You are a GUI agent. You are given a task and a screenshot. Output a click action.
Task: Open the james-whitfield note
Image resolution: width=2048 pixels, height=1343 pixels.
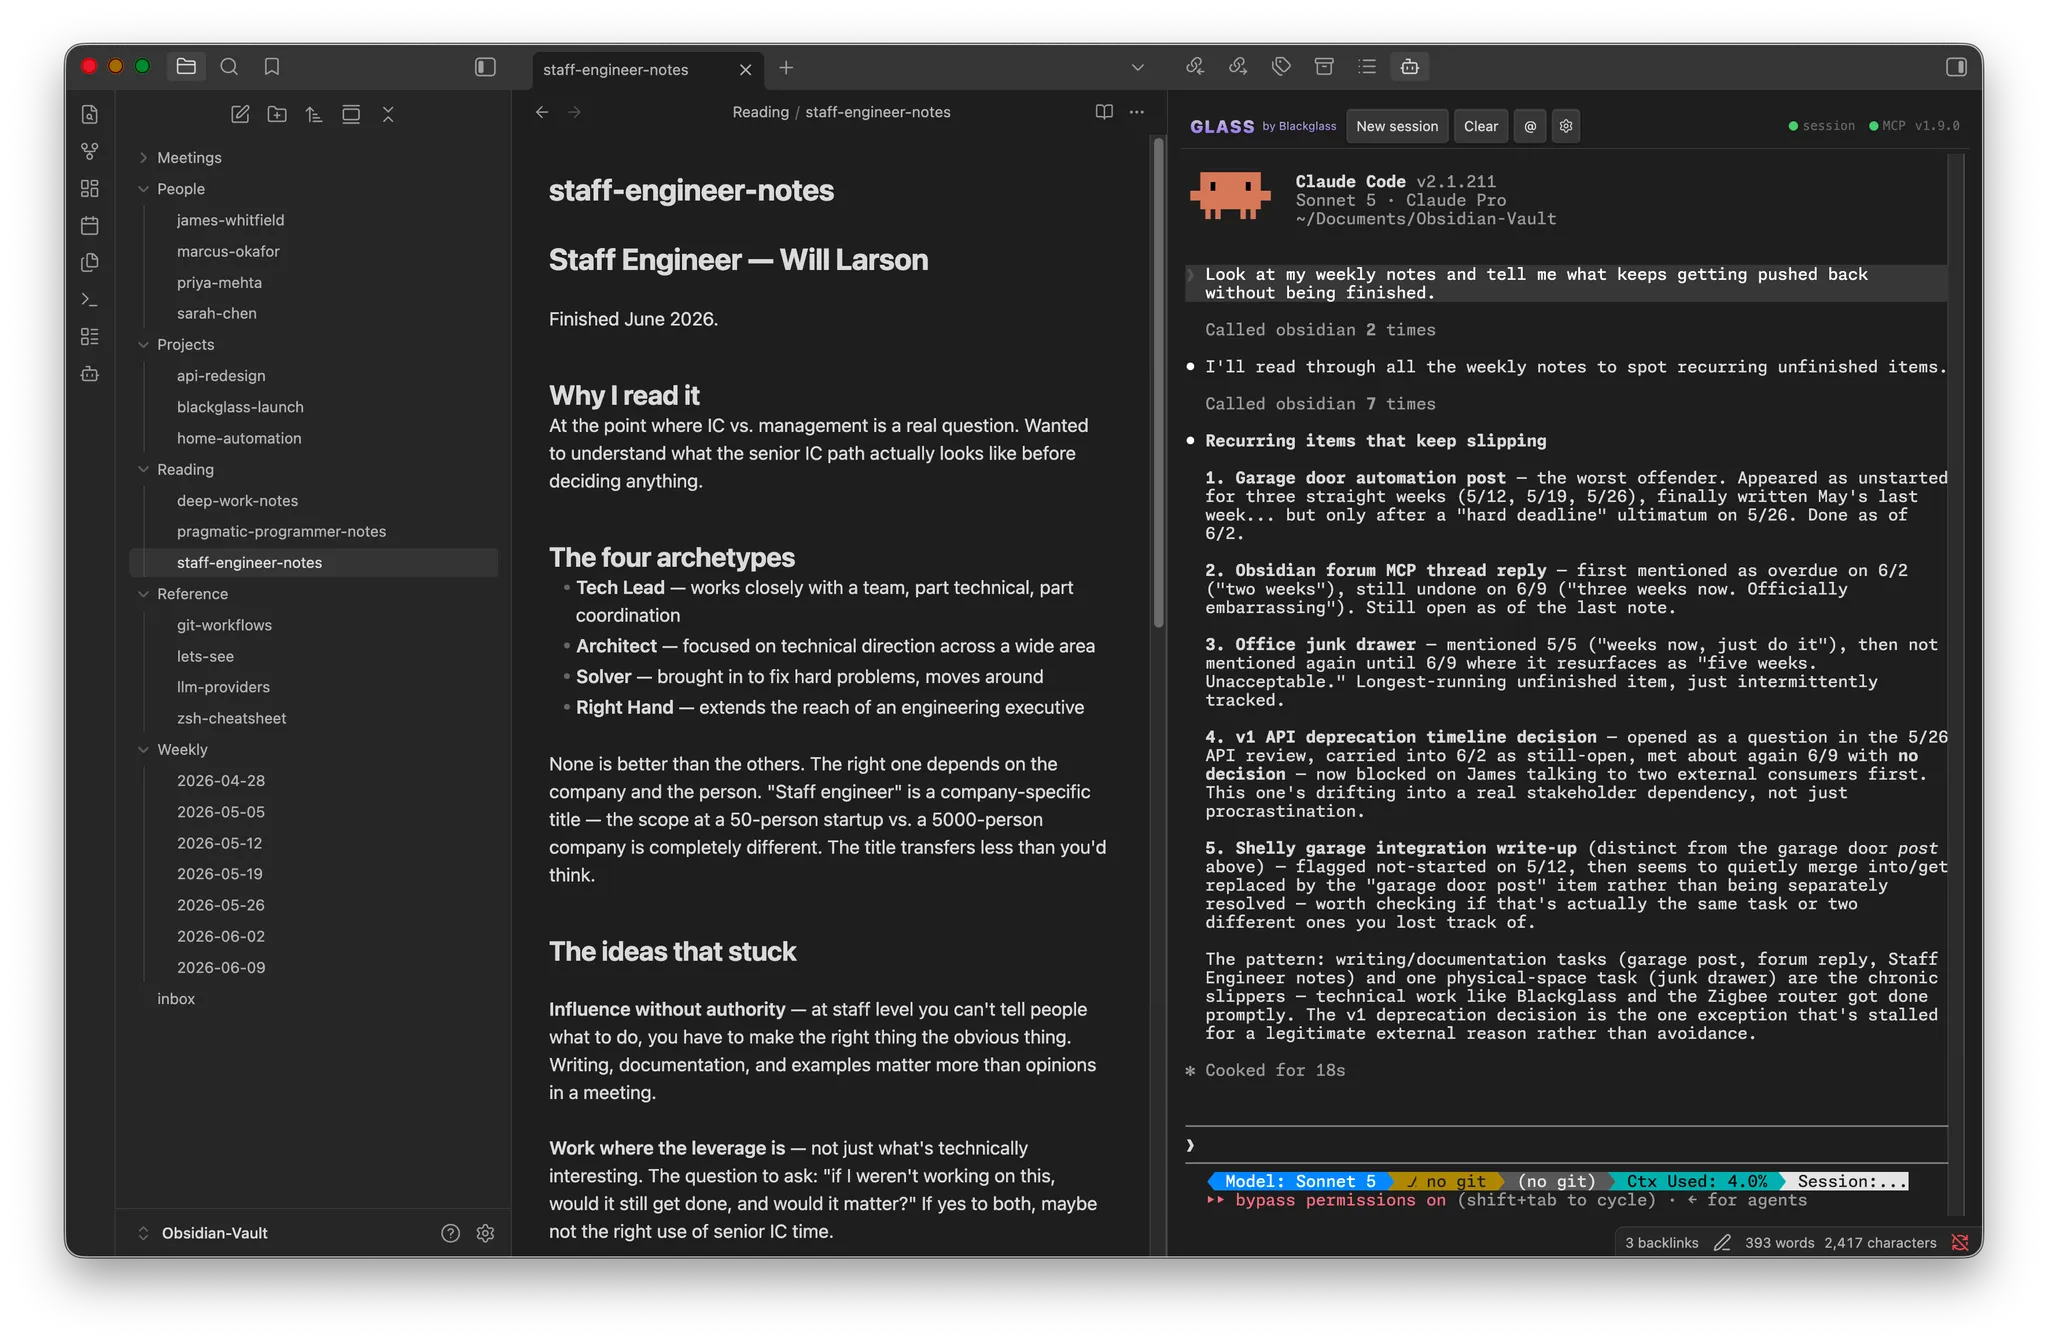pyautogui.click(x=230, y=220)
